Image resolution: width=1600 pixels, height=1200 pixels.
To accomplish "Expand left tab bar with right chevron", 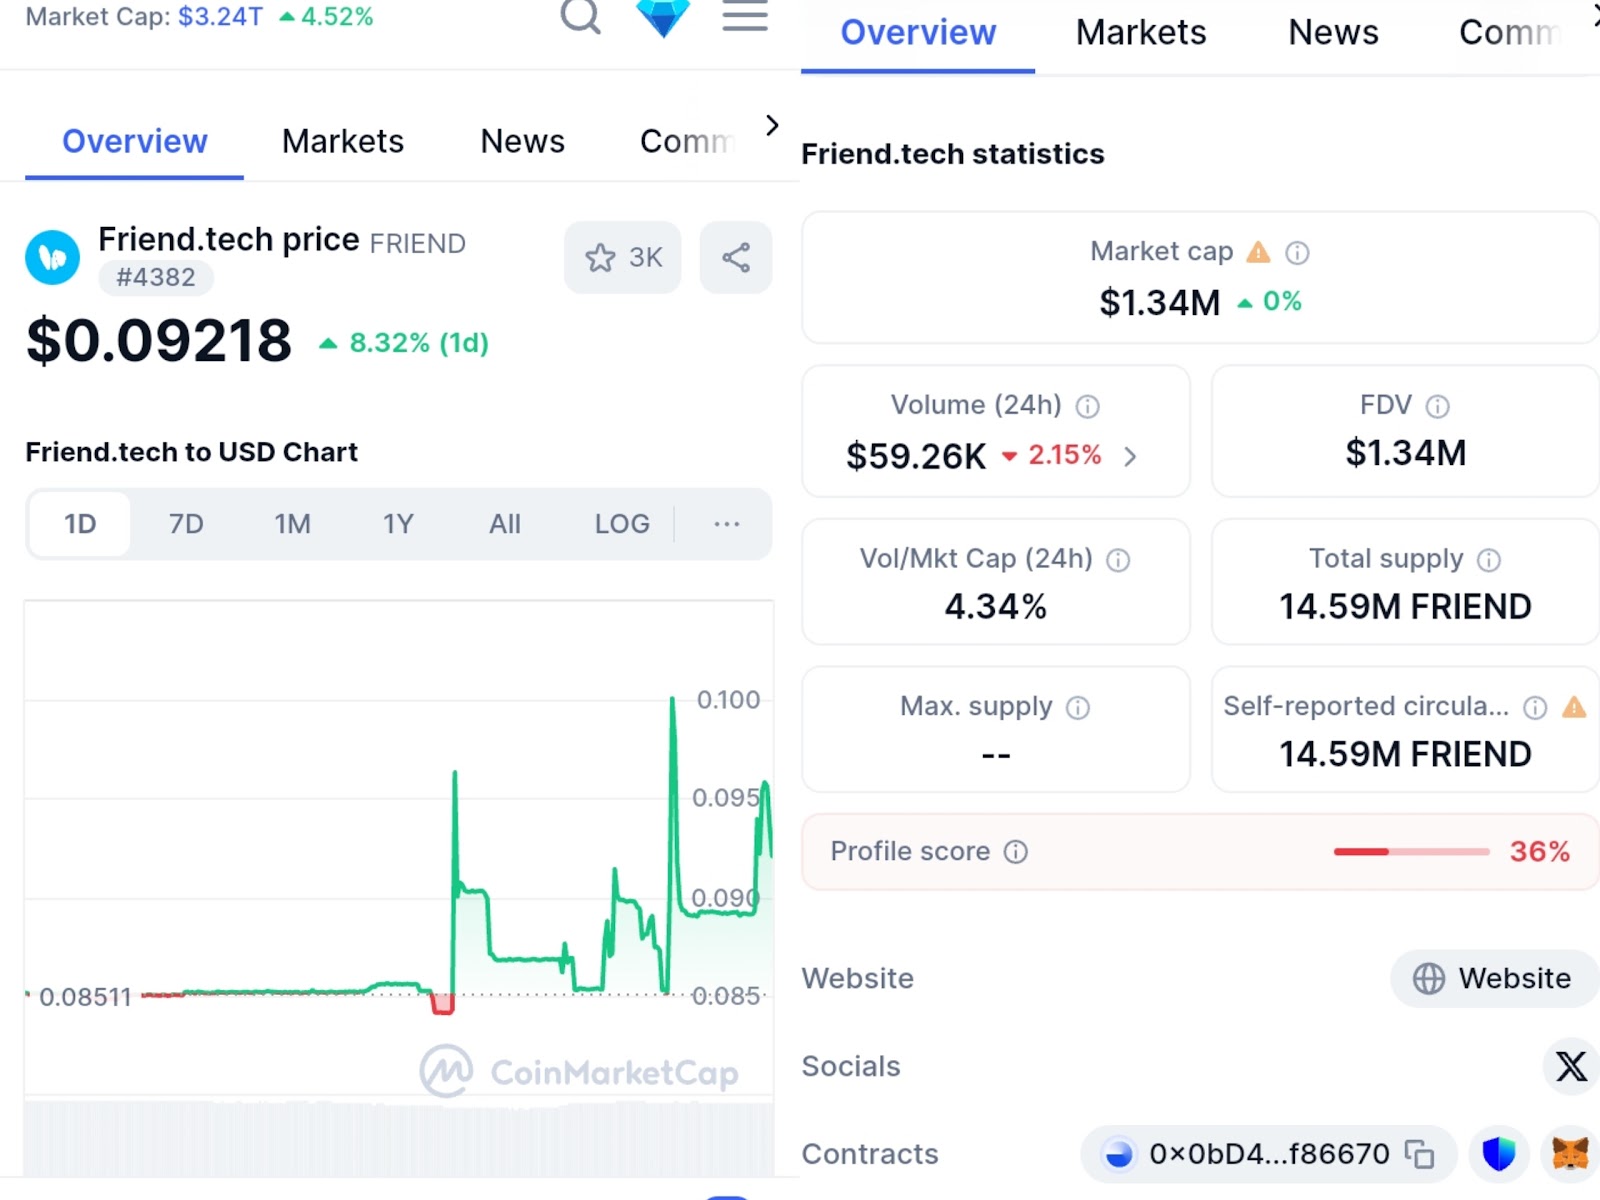I will [771, 126].
